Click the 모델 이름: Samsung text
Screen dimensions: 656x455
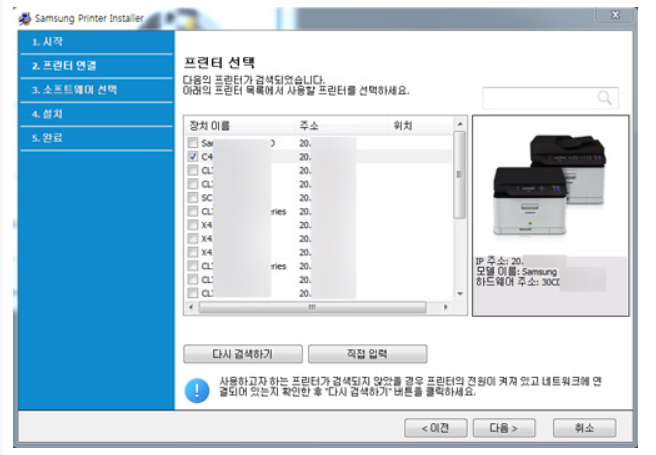516,271
